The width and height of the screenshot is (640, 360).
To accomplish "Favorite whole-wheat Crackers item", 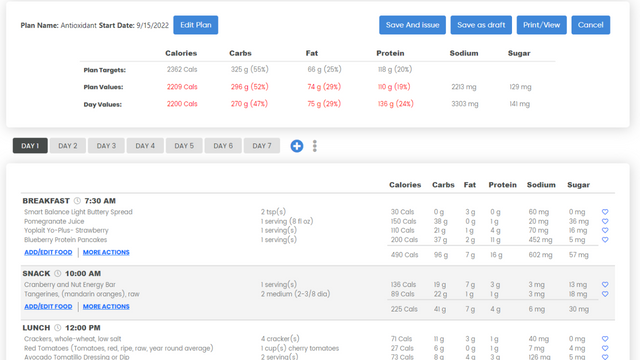I will pyautogui.click(x=605, y=339).
